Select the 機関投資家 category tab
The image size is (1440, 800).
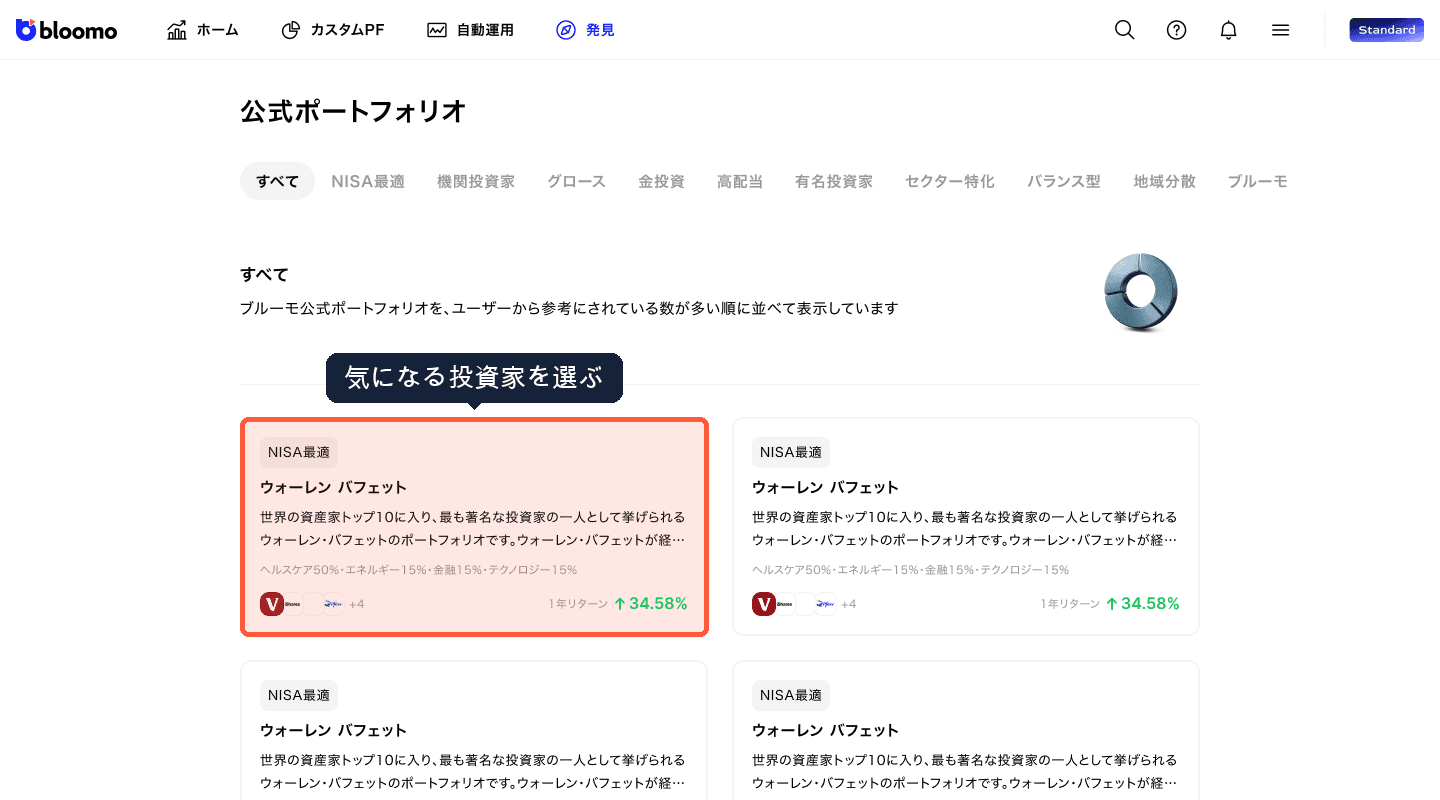pyautogui.click(x=476, y=181)
